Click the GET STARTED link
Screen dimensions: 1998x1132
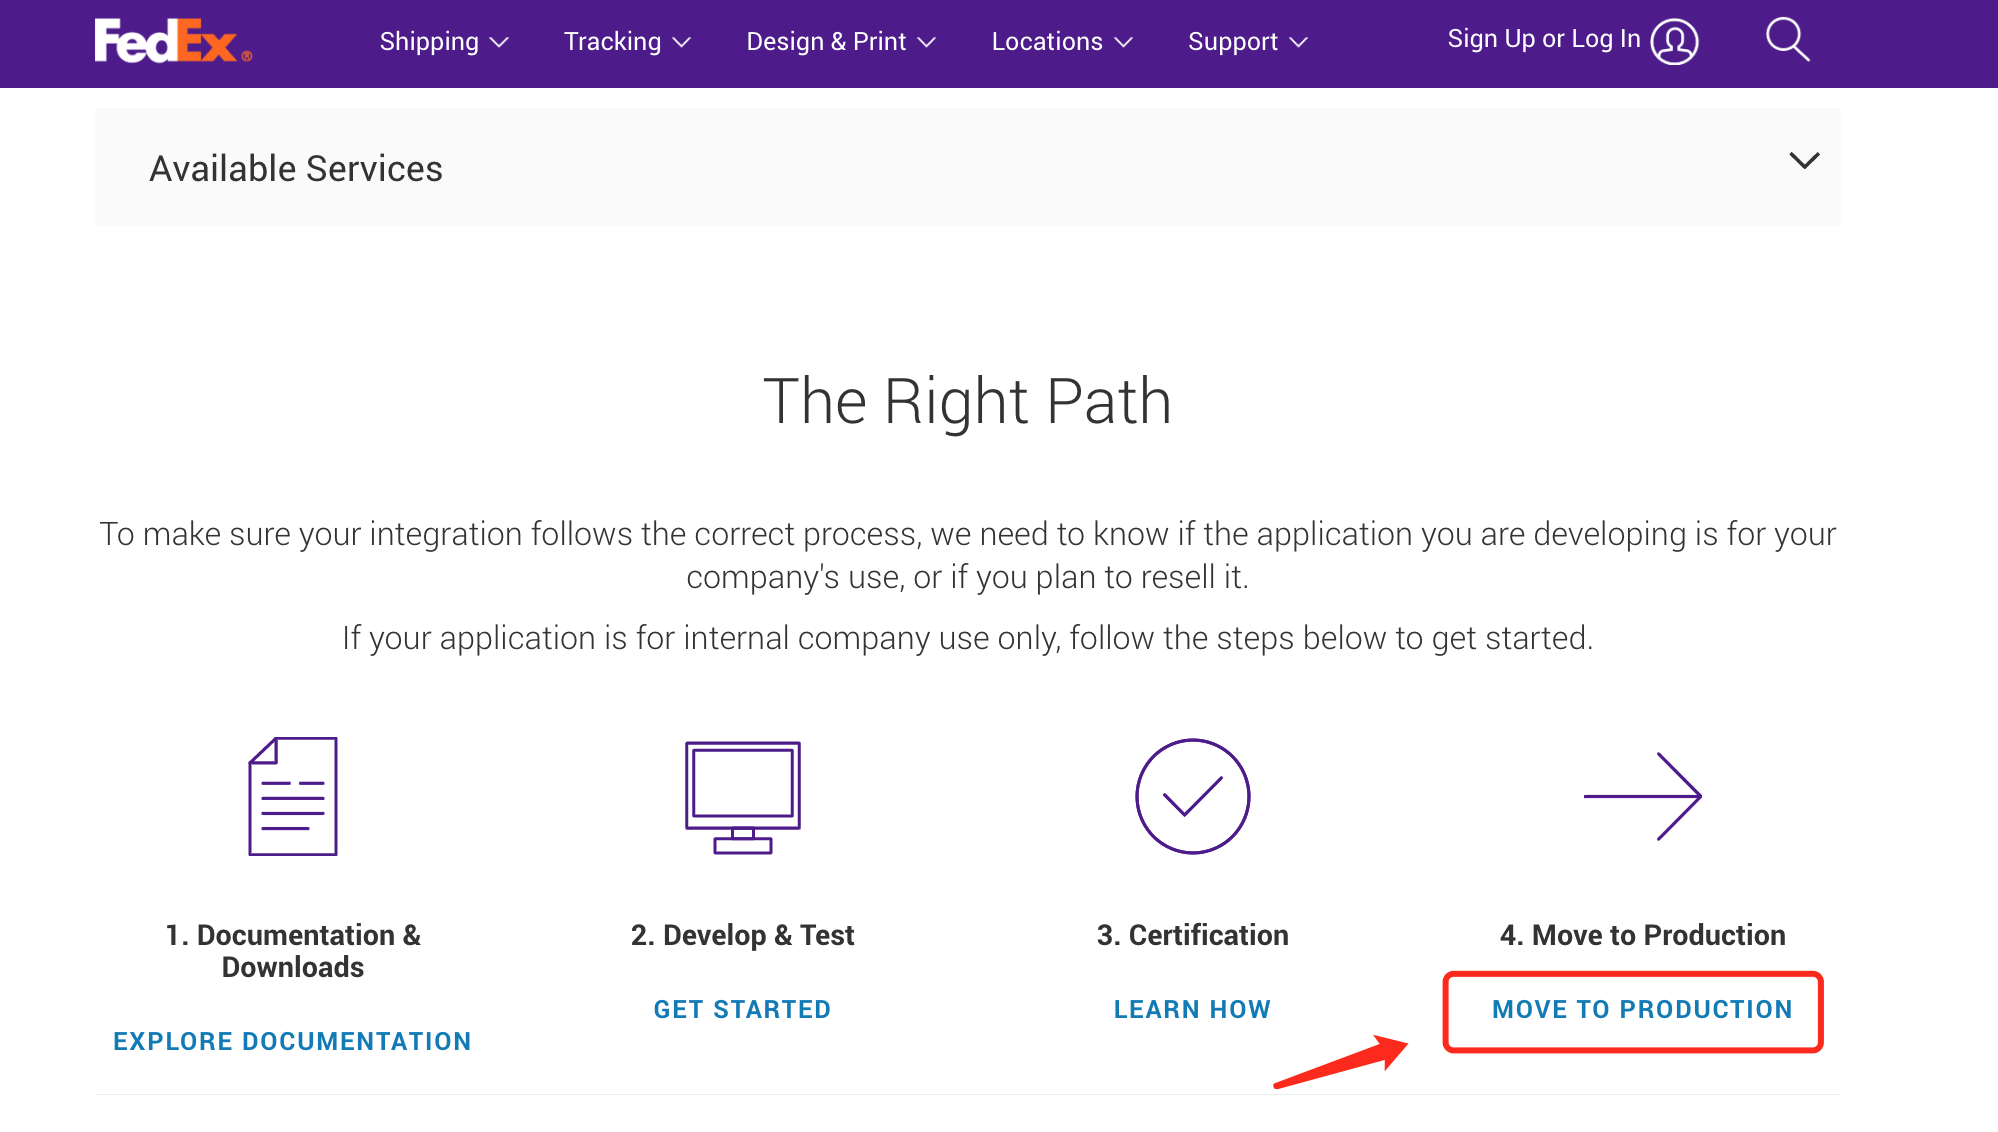[742, 1009]
